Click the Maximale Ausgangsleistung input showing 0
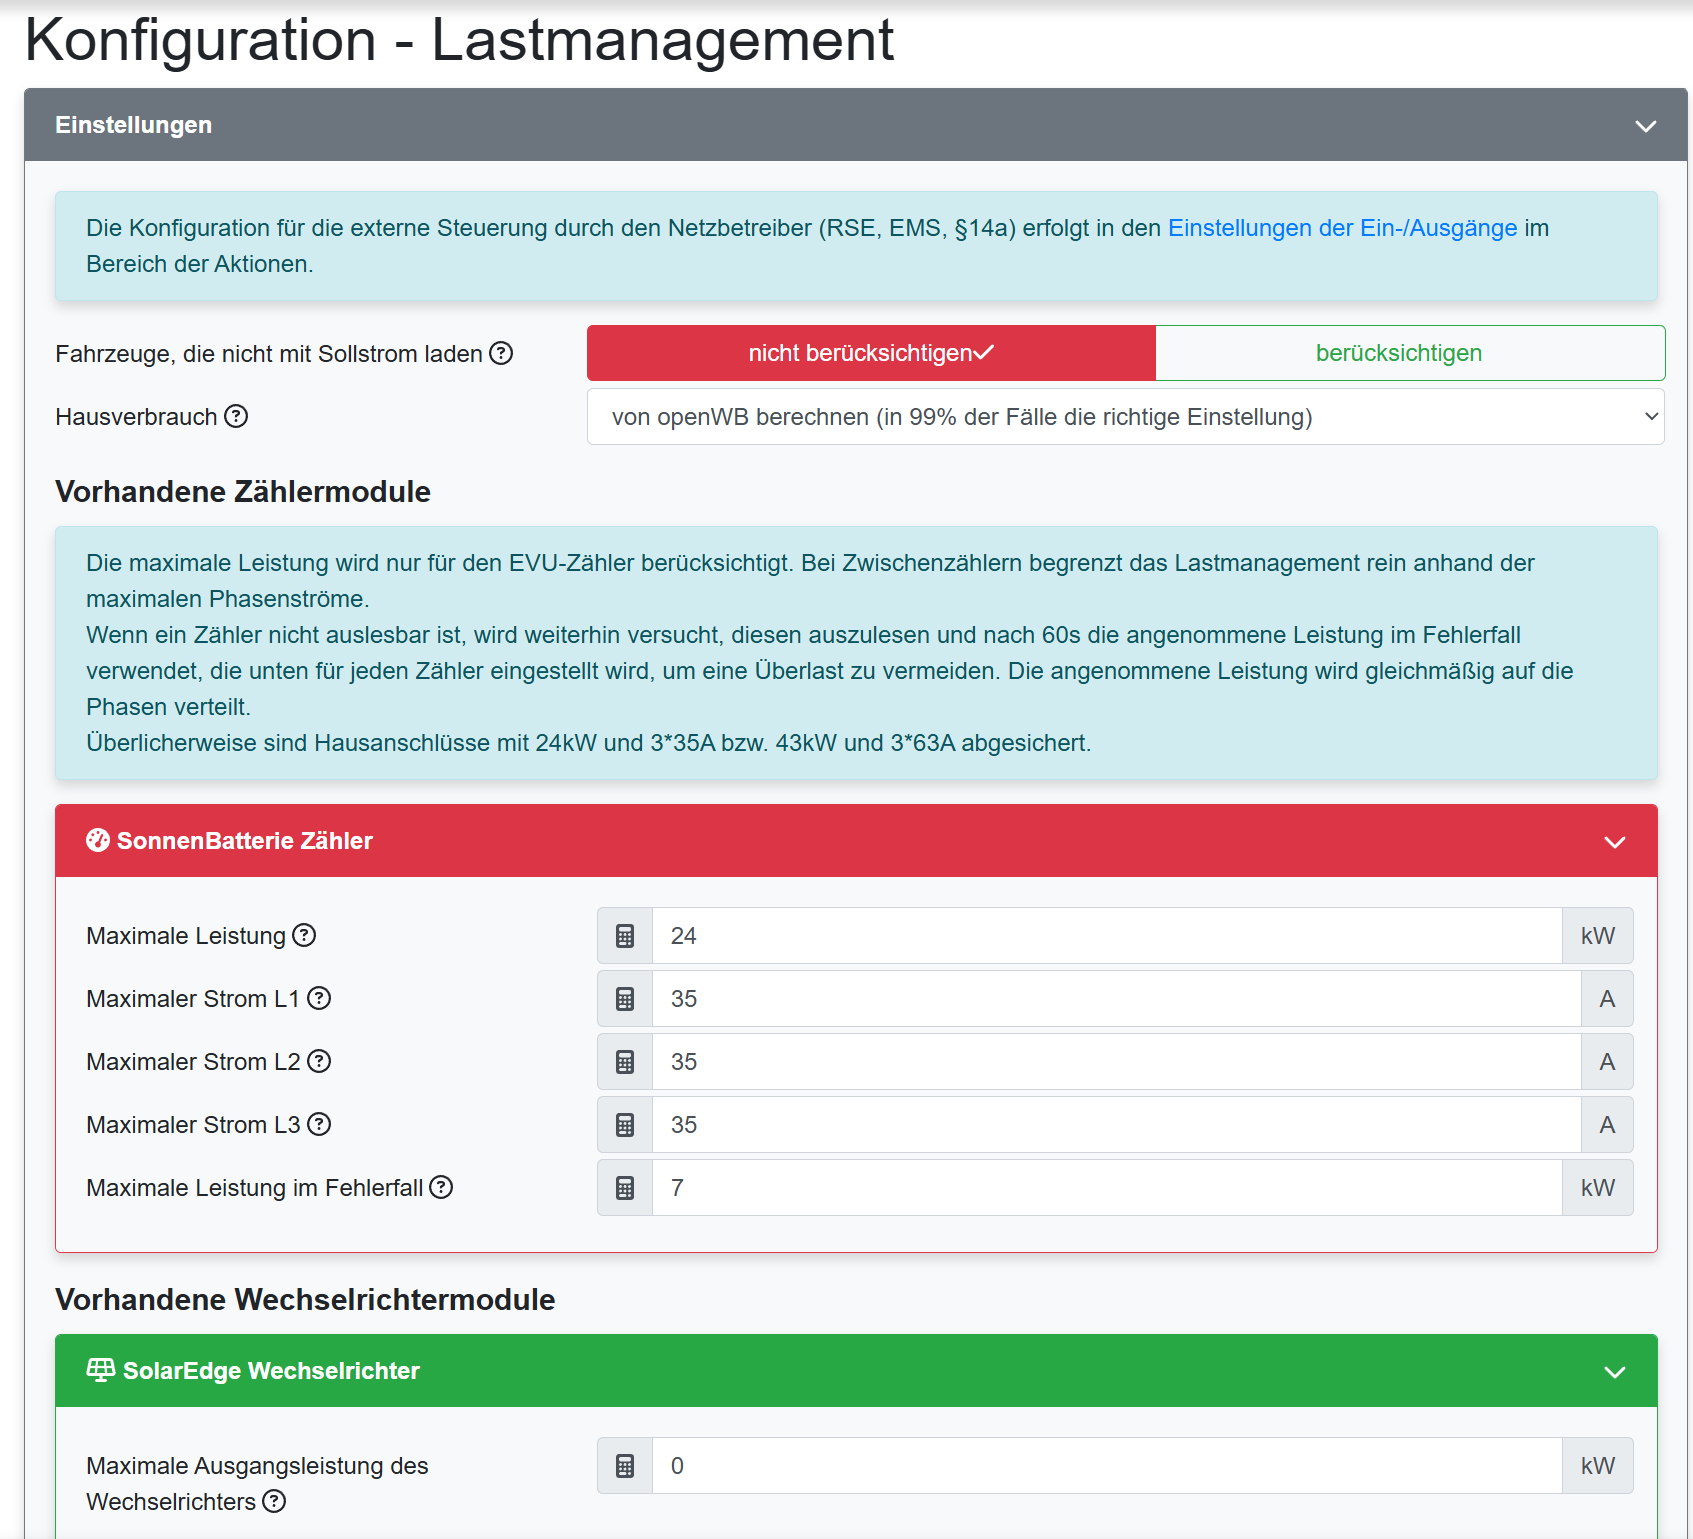 [1100, 1465]
